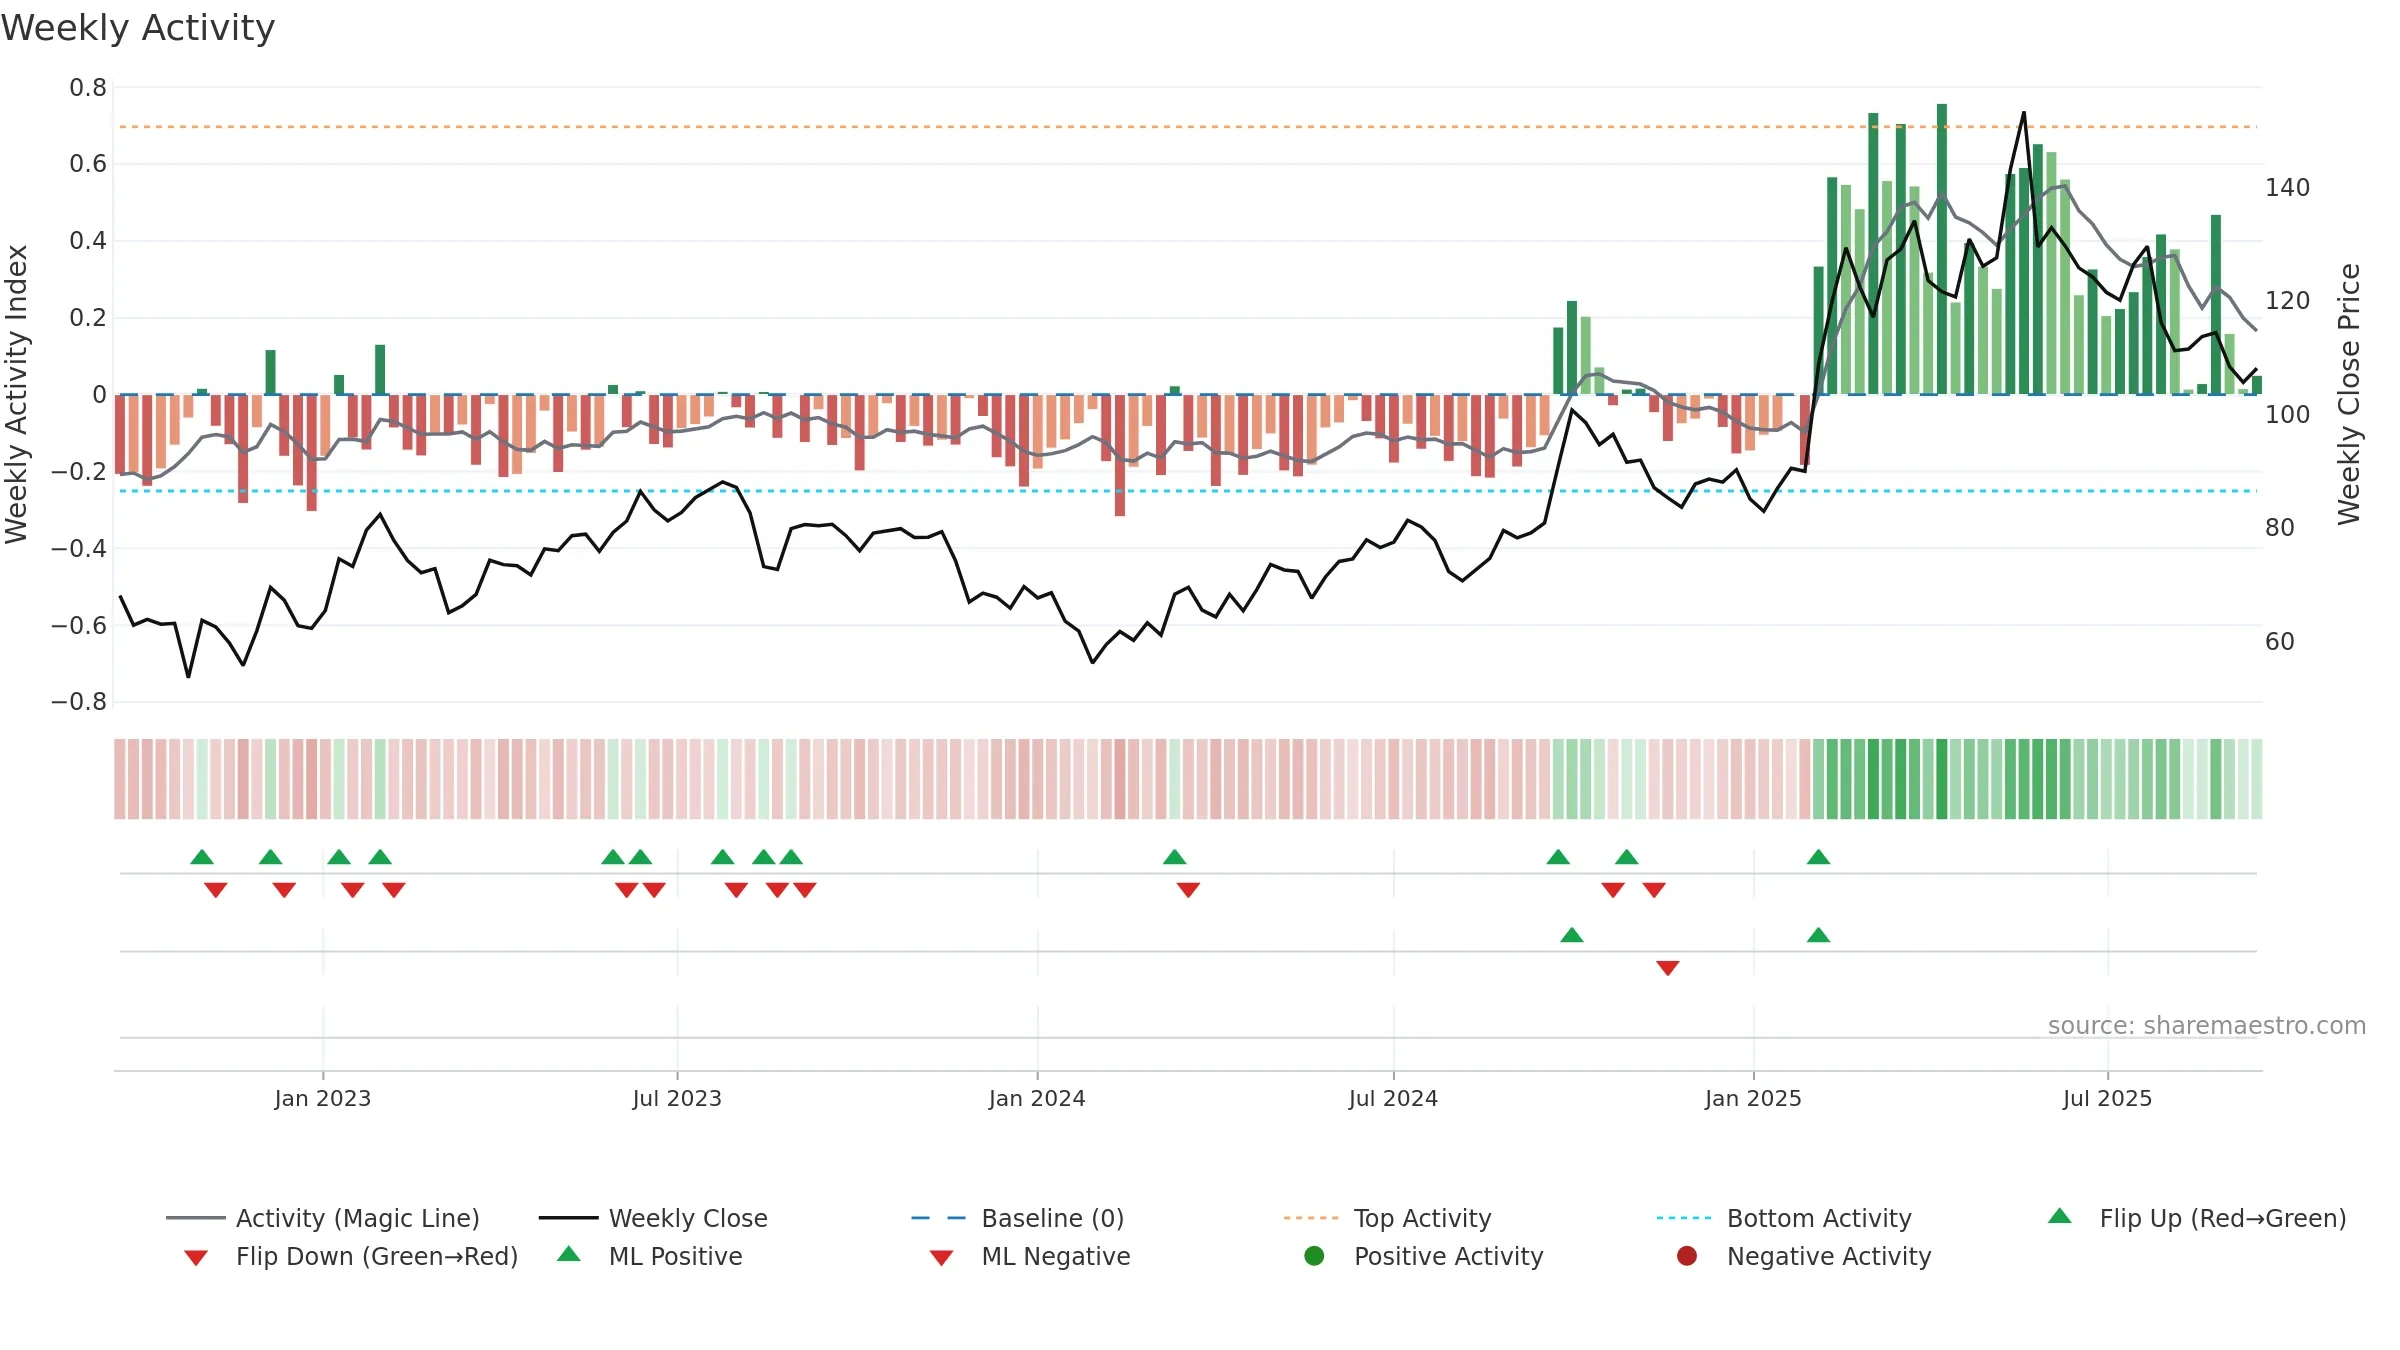Toggle Flip Down (Green→Red) legend entry
This screenshot has width=2400, height=1350.
coord(351,1256)
